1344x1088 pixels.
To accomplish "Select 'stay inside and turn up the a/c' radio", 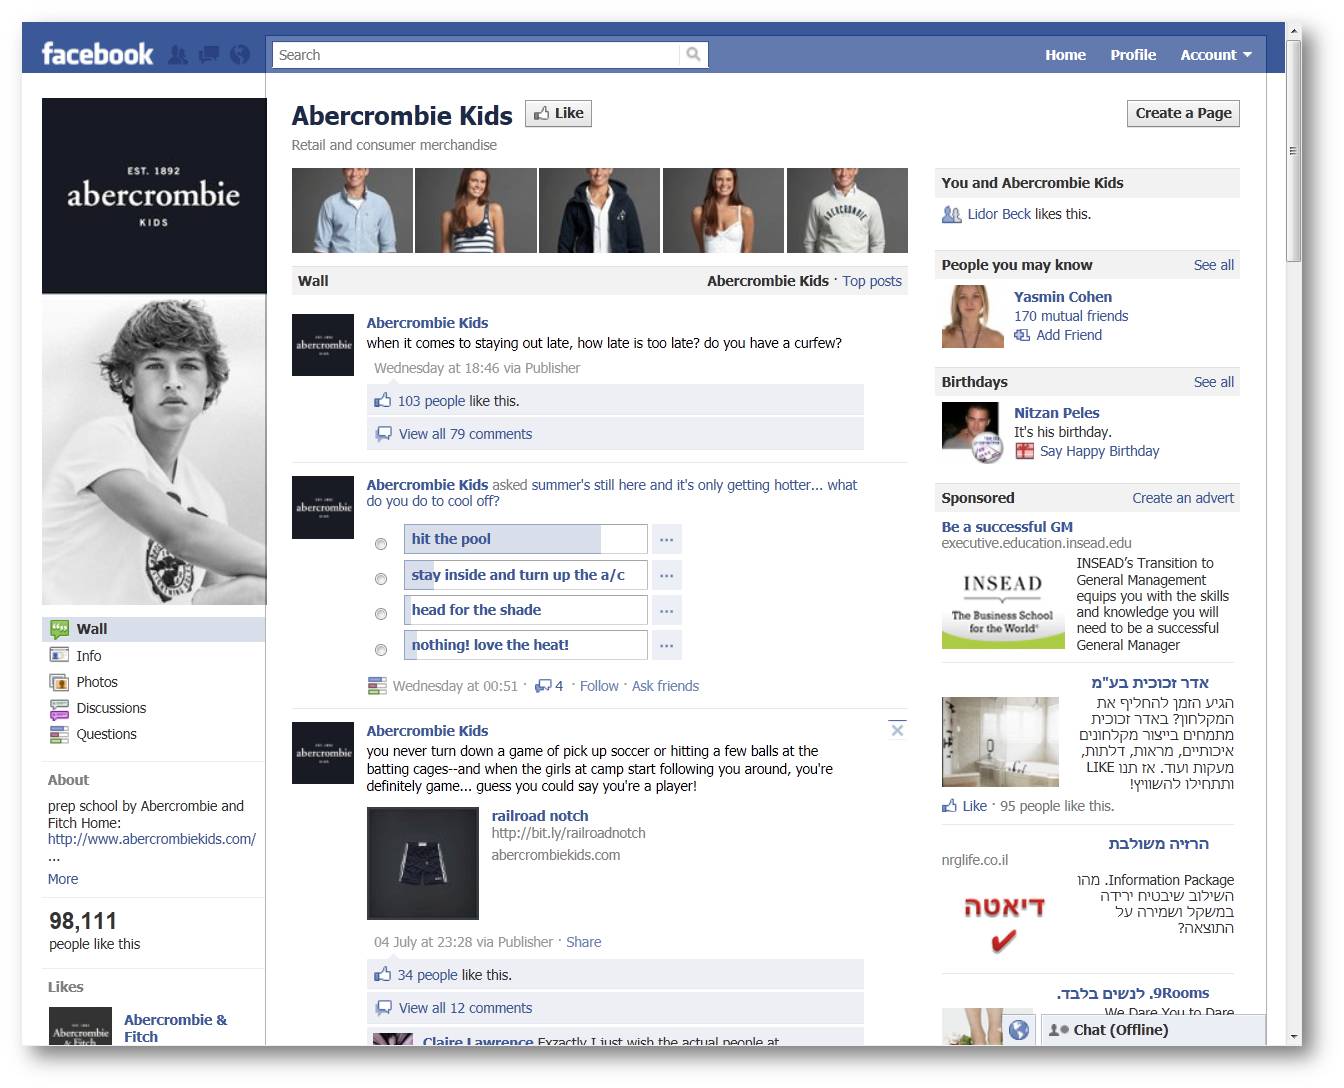I will pyautogui.click(x=381, y=579).
